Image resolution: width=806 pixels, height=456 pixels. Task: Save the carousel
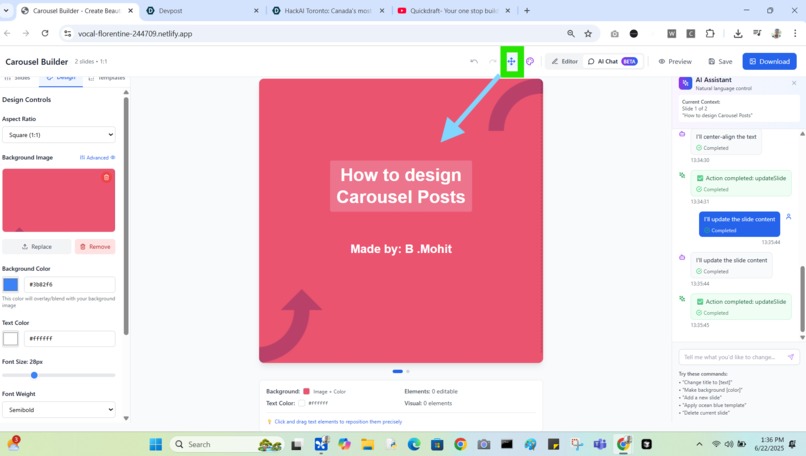720,61
